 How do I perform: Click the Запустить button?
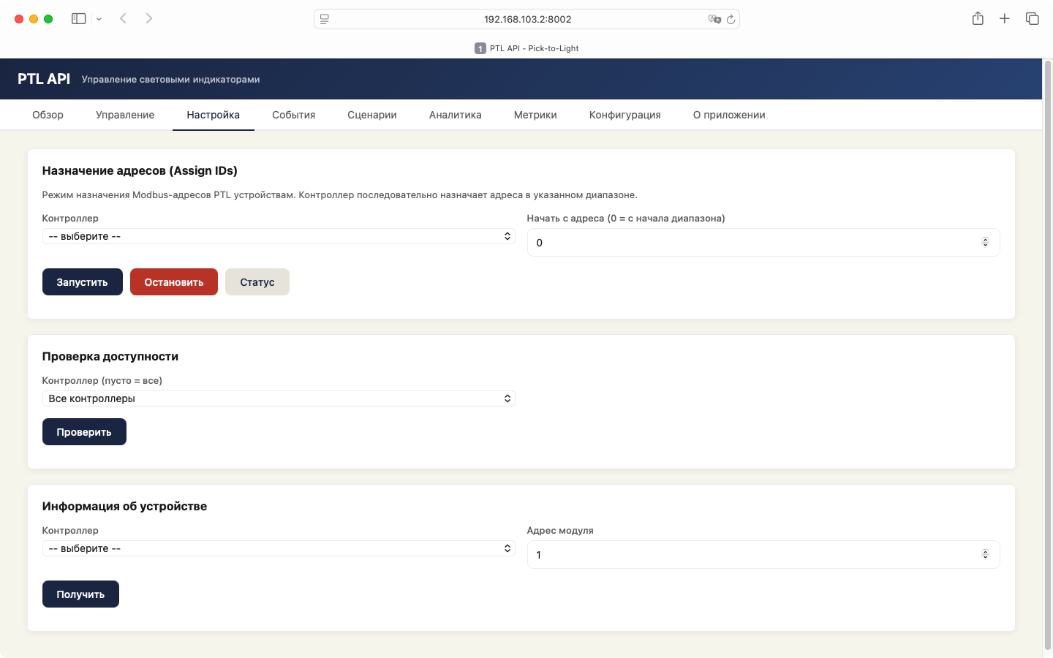82,281
